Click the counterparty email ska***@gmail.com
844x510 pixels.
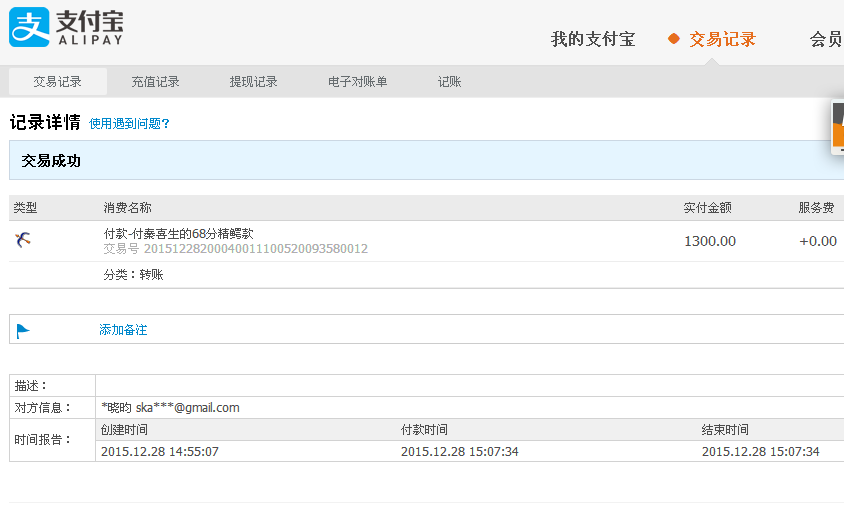187,407
